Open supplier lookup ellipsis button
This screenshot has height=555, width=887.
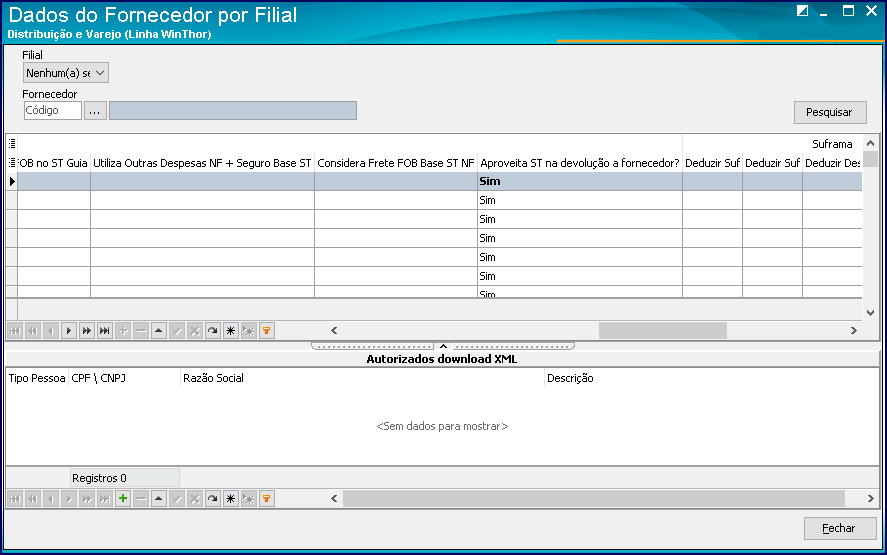point(95,111)
